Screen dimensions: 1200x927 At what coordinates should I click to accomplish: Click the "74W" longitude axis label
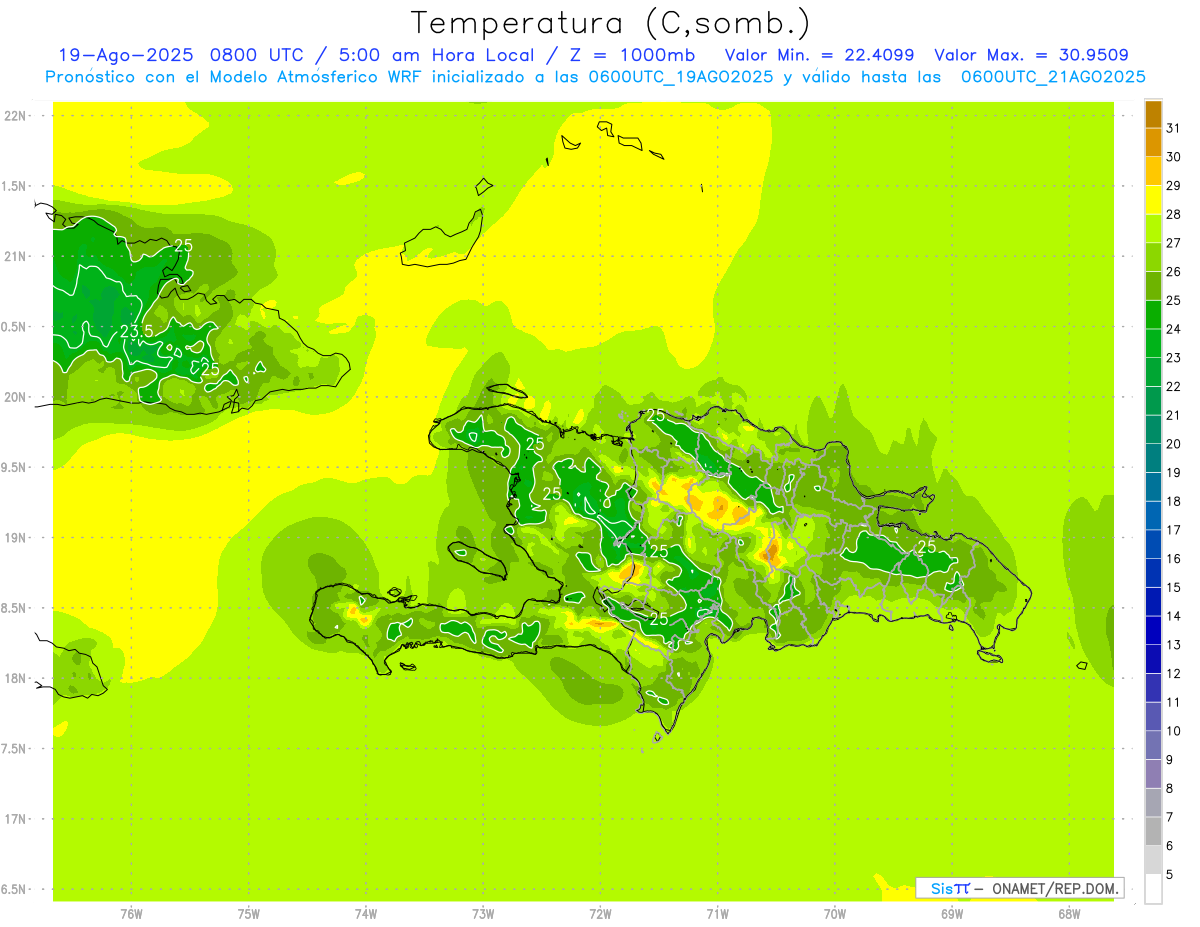click(x=365, y=914)
